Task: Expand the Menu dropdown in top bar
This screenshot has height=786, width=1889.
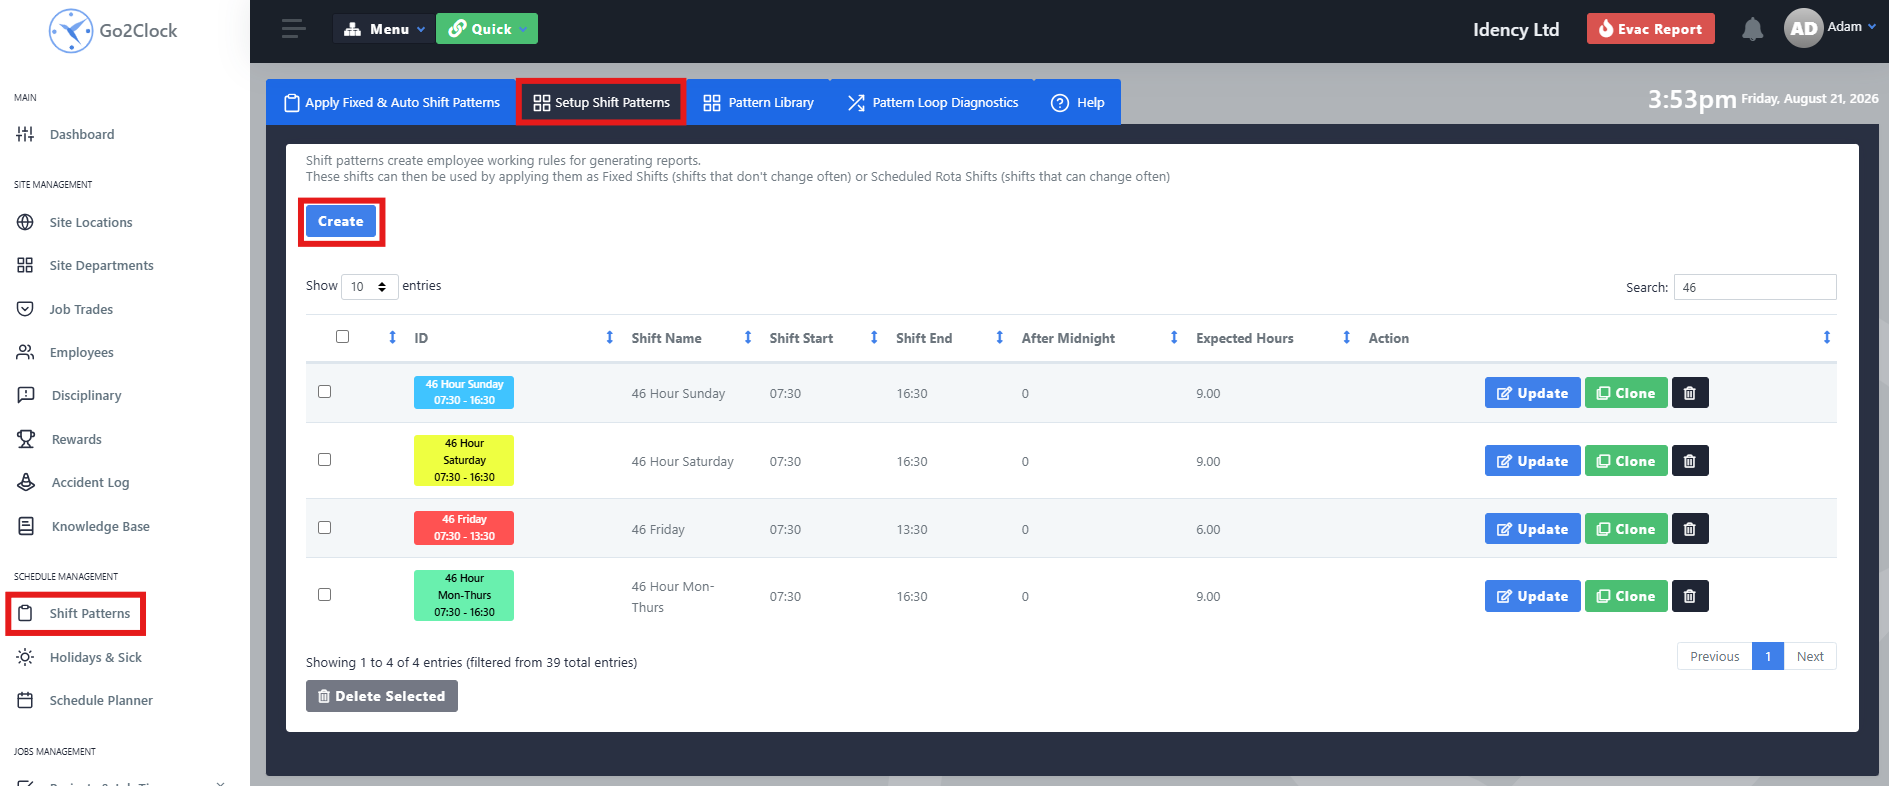Action: coord(384,29)
